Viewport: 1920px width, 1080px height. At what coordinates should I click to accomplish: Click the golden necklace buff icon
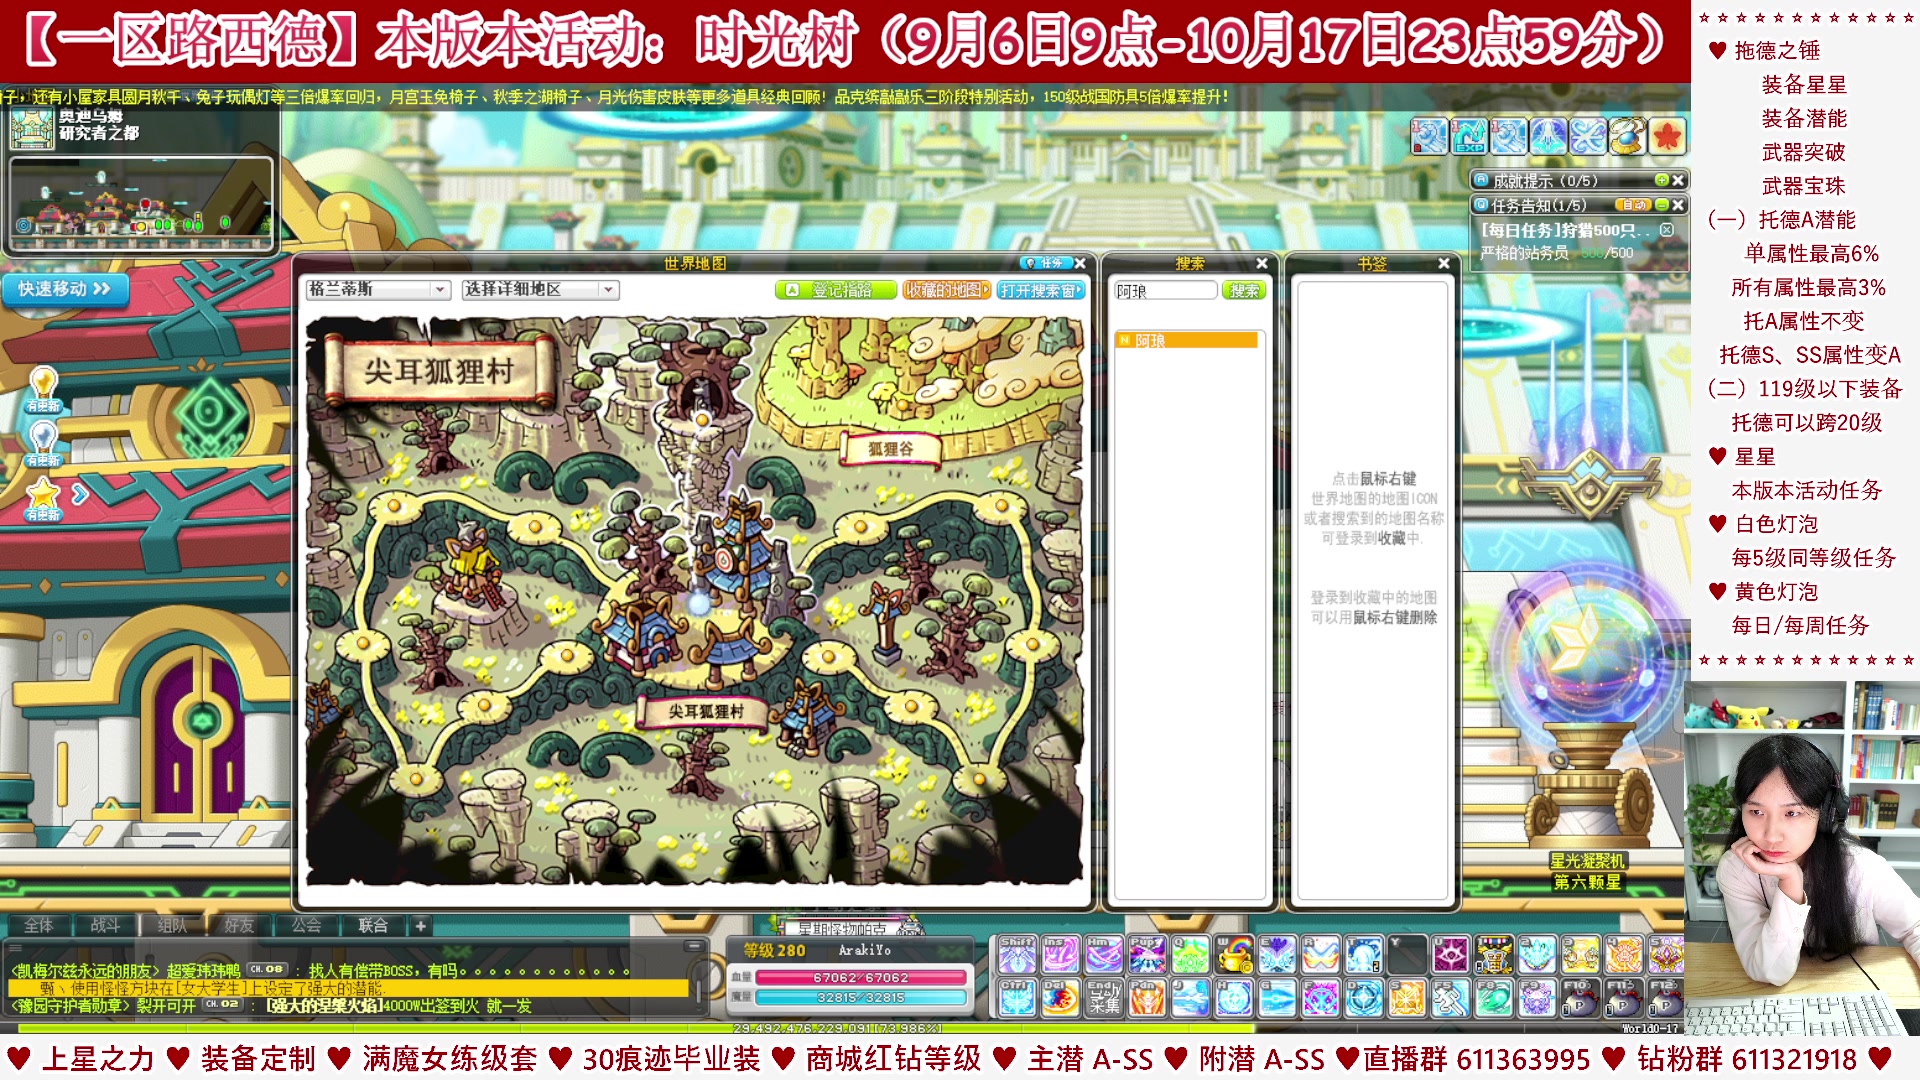coord(1628,136)
